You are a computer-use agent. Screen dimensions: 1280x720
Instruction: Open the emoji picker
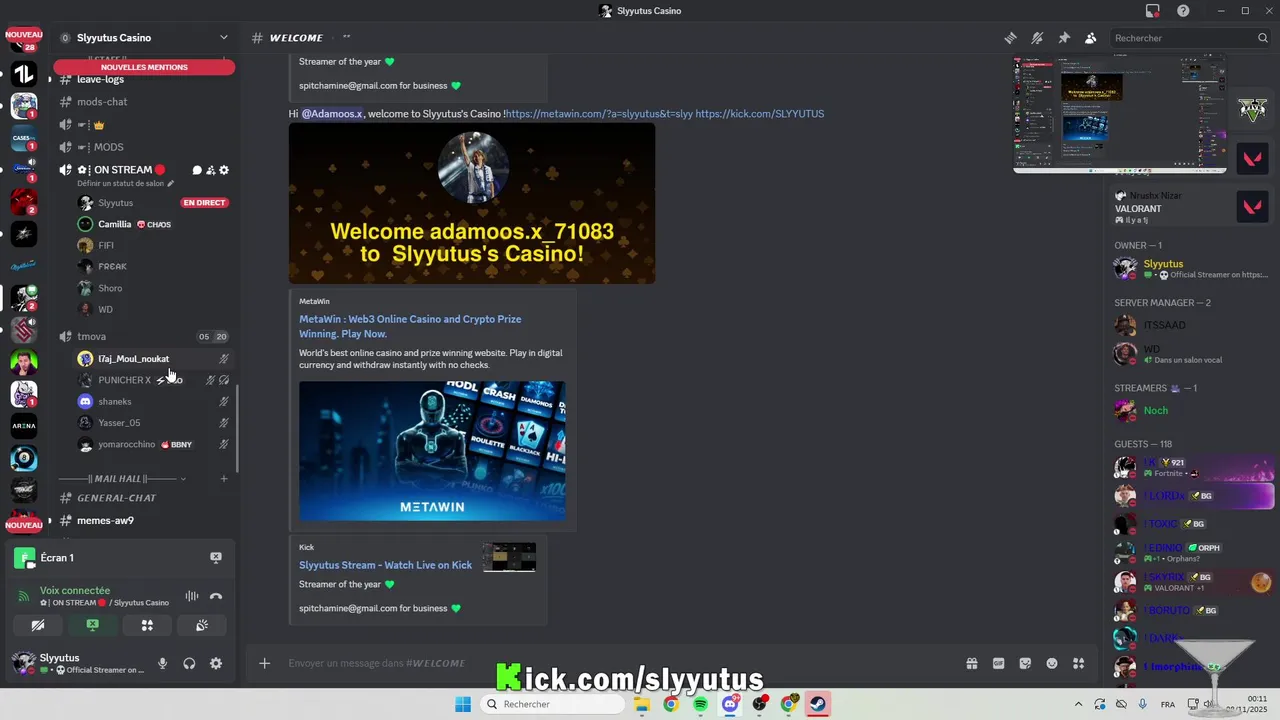pos(1052,663)
